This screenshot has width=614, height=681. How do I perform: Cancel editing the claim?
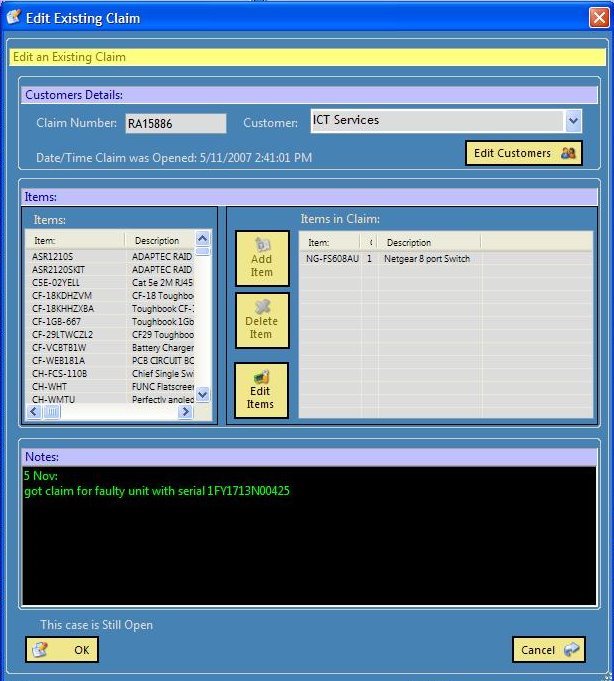[x=547, y=650]
